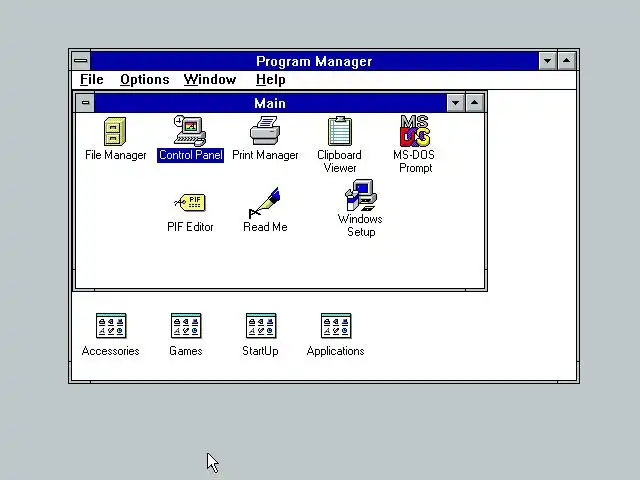Select the File Manager icon
The height and width of the screenshot is (480, 640).
pyautogui.click(x=115, y=131)
